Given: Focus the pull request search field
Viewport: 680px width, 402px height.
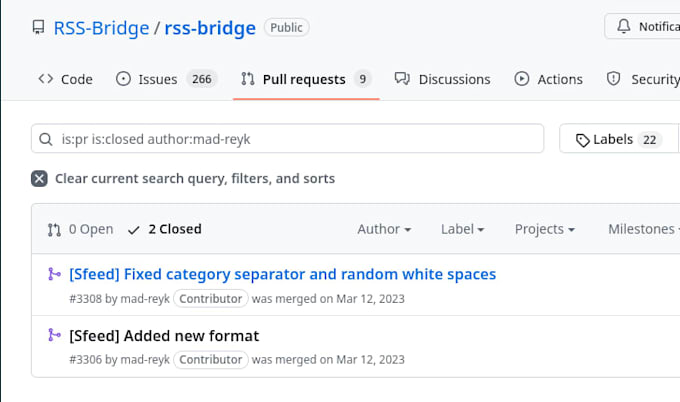Looking at the screenshot, I should click(x=287, y=139).
